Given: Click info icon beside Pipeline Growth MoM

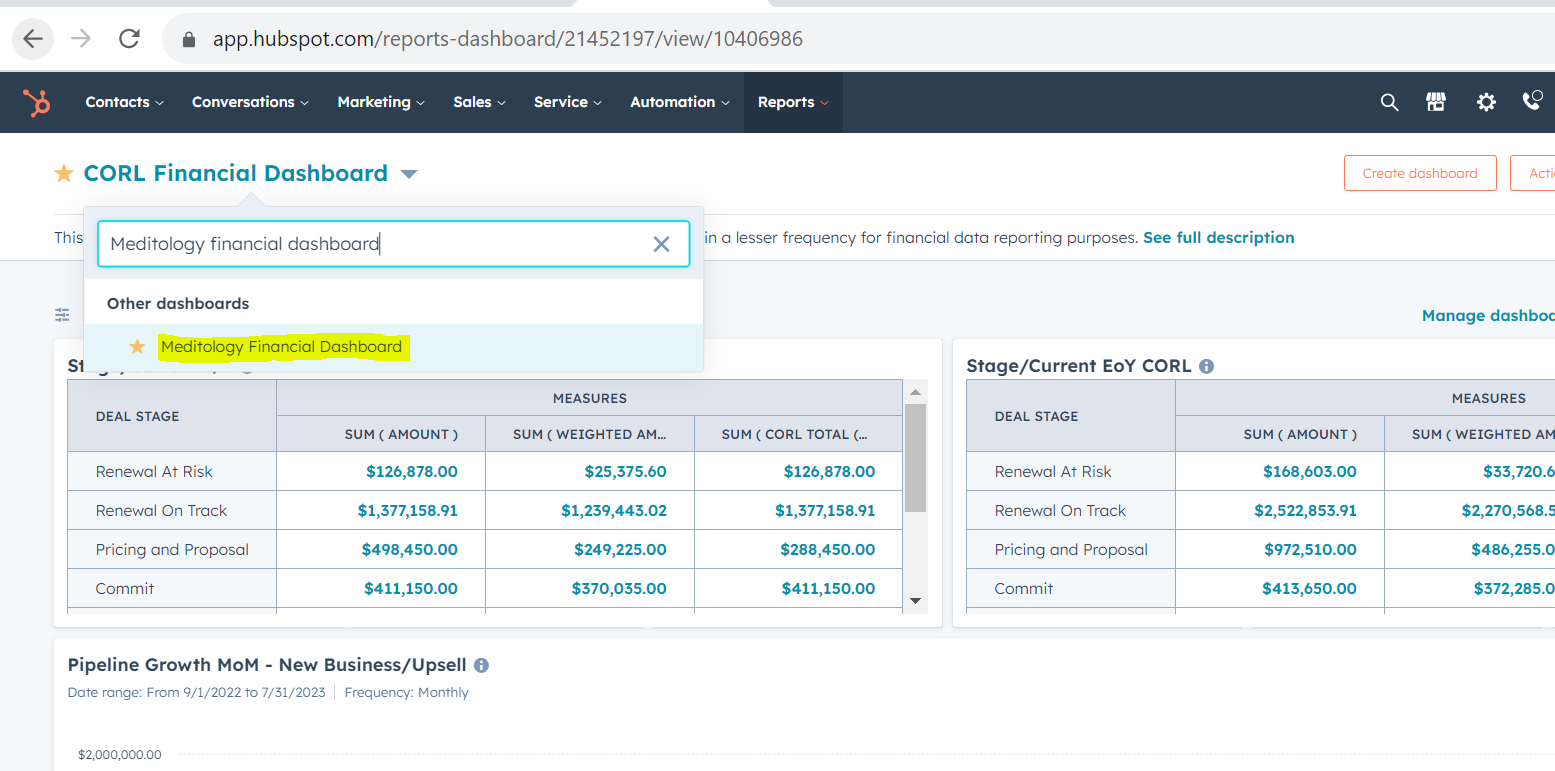Looking at the screenshot, I should (x=481, y=665).
